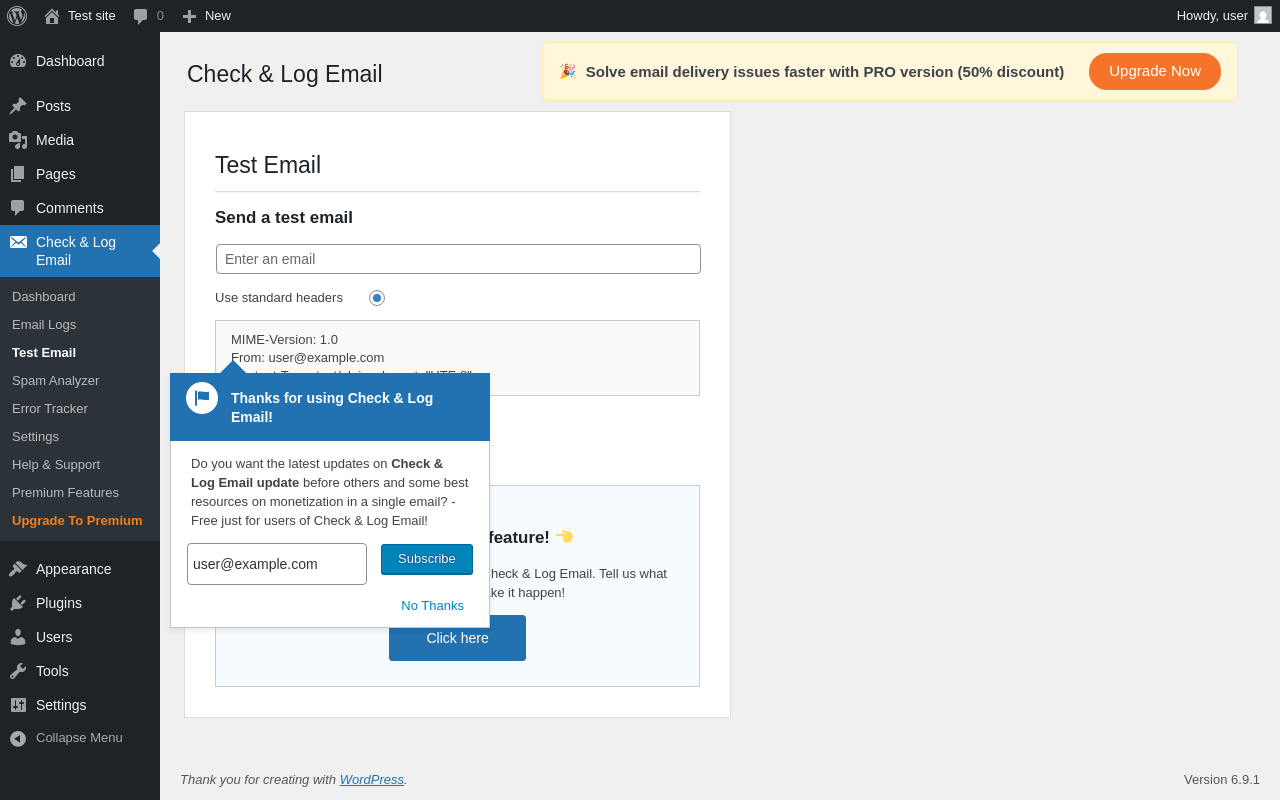Click the Media library icon
Image resolution: width=1280 pixels, height=800 pixels.
[18, 140]
